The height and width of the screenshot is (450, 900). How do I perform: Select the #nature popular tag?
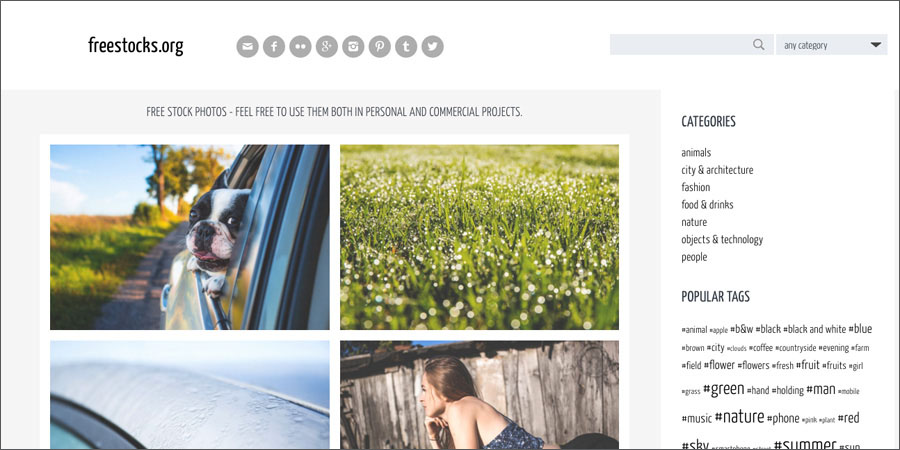click(739, 417)
